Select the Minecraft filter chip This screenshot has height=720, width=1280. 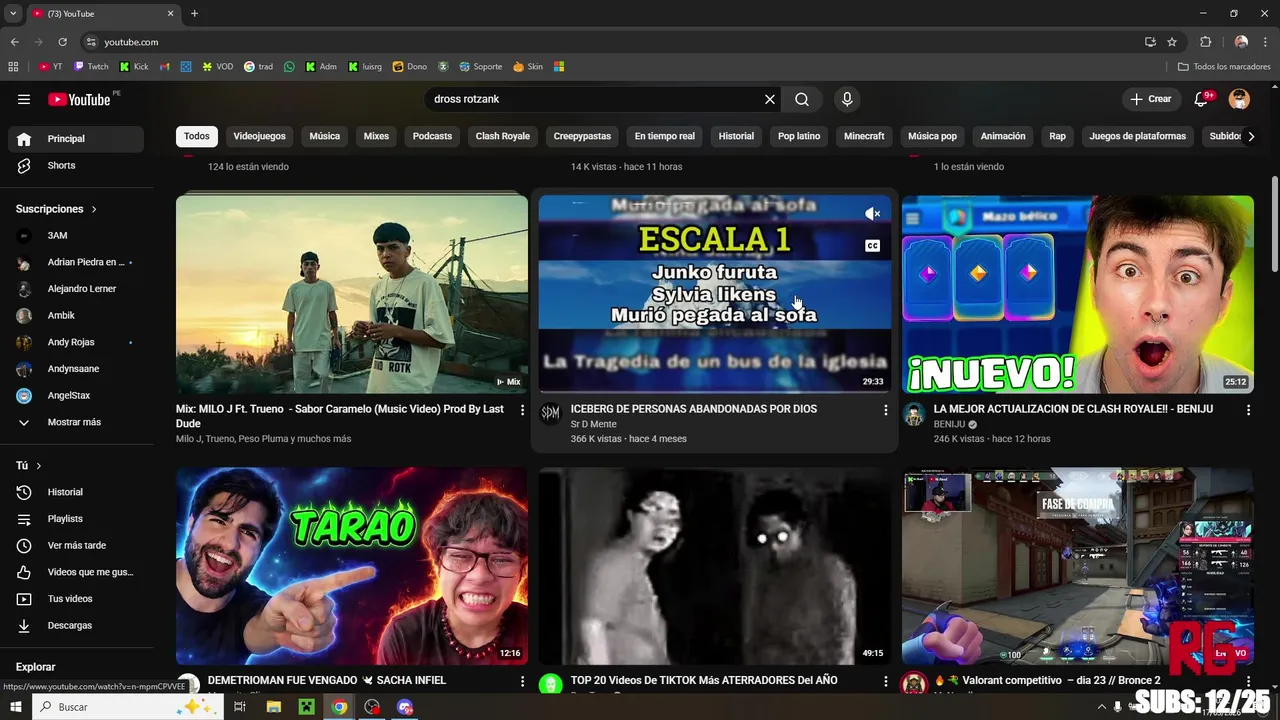(864, 136)
